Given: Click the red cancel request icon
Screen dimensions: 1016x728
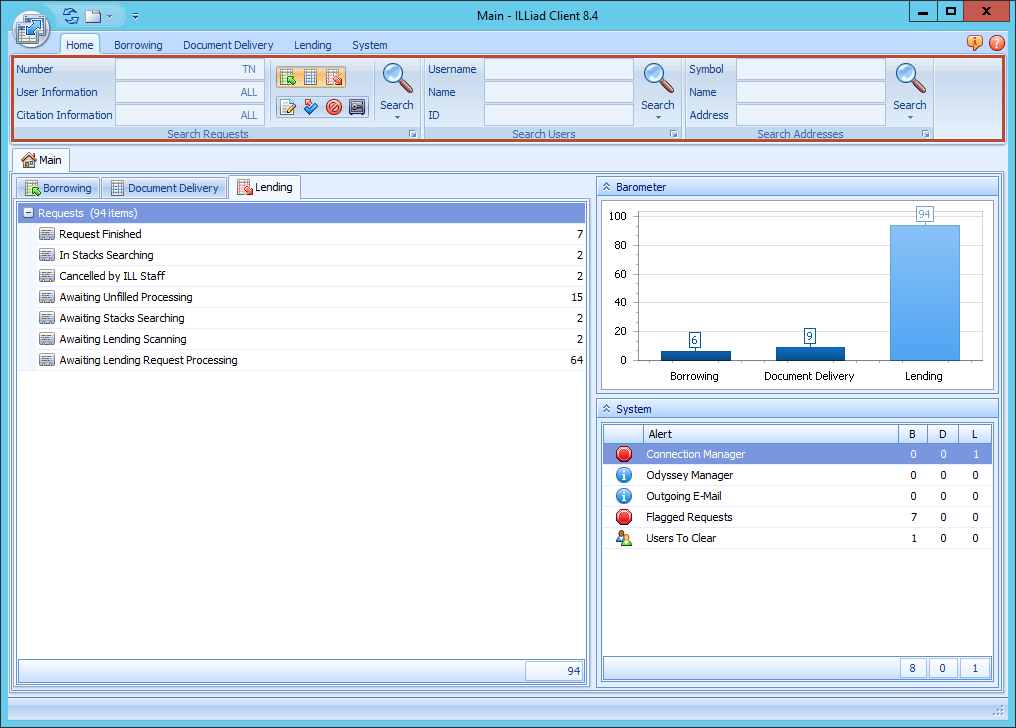Looking at the screenshot, I should (x=333, y=107).
